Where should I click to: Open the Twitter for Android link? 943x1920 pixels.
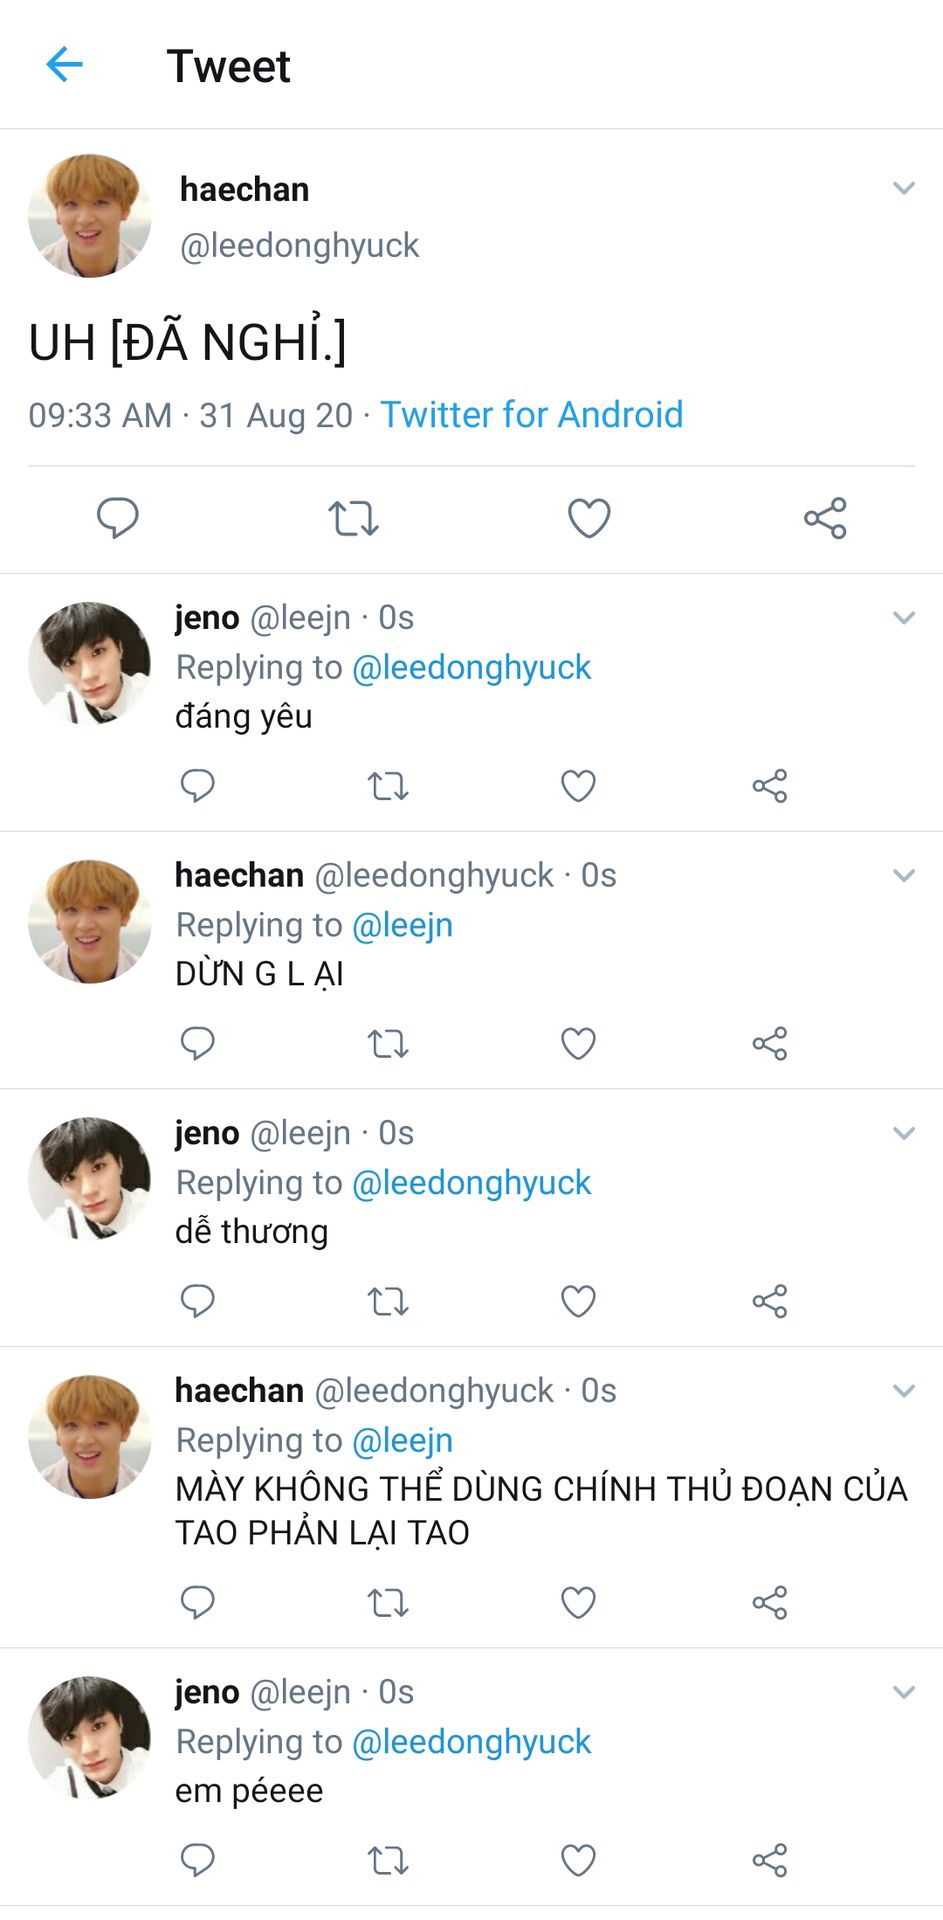532,414
